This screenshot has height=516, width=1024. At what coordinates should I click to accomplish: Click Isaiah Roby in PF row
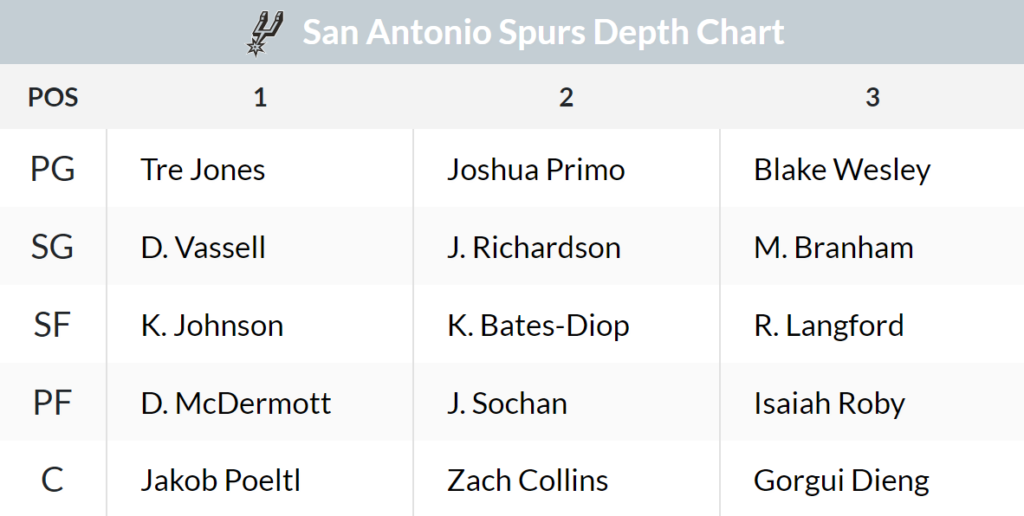click(x=829, y=404)
